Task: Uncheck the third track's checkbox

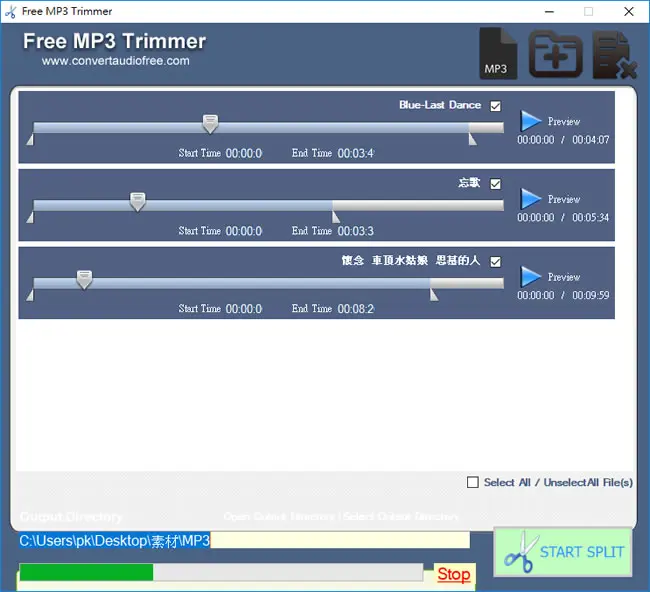Action: pyautogui.click(x=495, y=262)
